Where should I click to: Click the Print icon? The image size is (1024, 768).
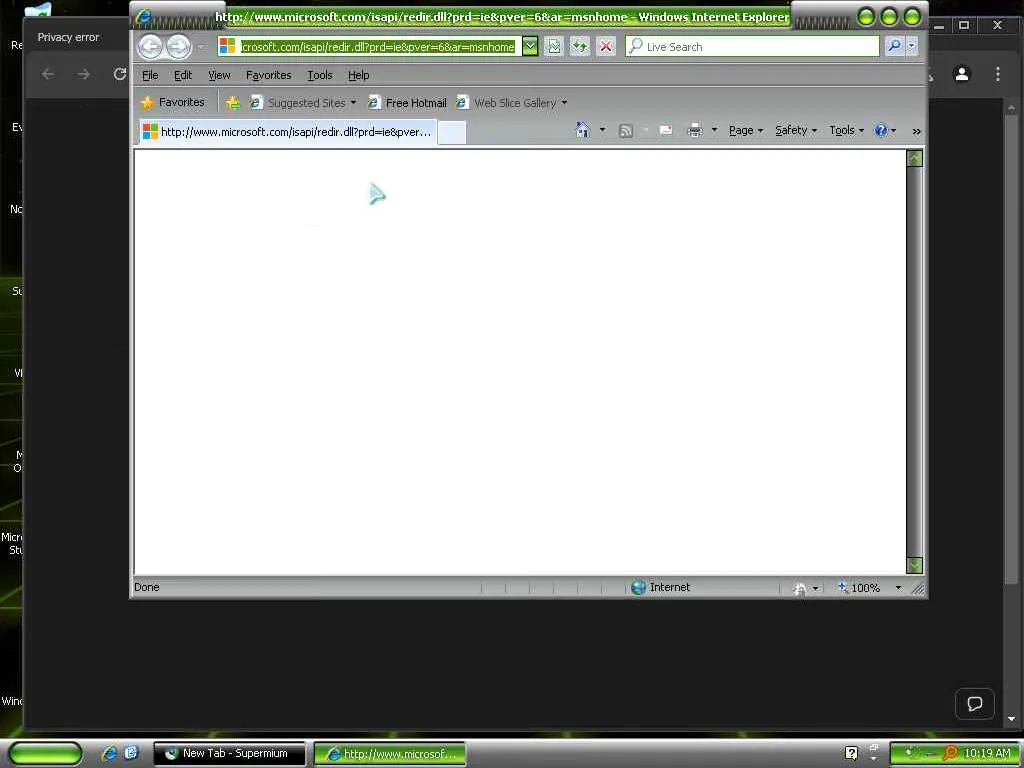coord(695,131)
